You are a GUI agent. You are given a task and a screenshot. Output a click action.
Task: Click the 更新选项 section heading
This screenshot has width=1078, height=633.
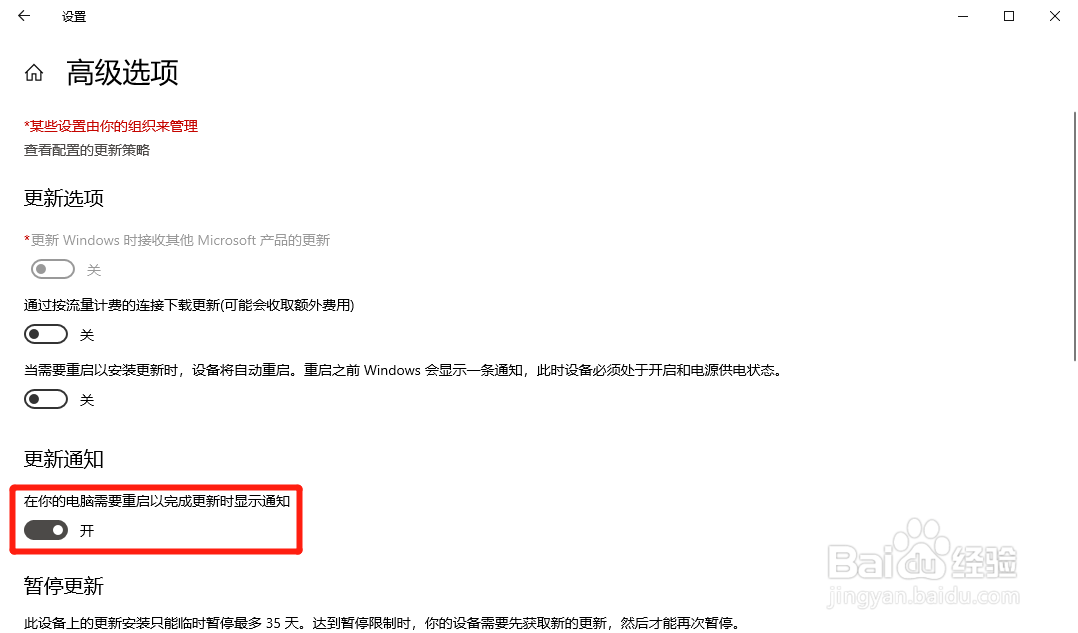[63, 198]
